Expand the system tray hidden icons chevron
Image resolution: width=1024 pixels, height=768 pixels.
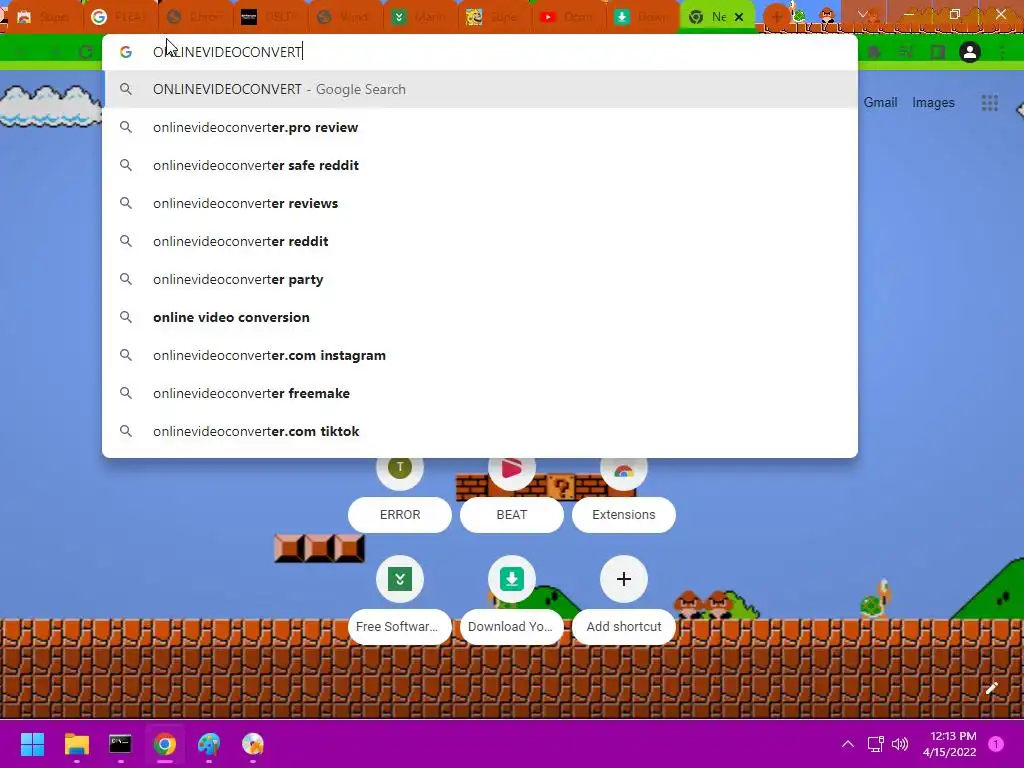848,744
